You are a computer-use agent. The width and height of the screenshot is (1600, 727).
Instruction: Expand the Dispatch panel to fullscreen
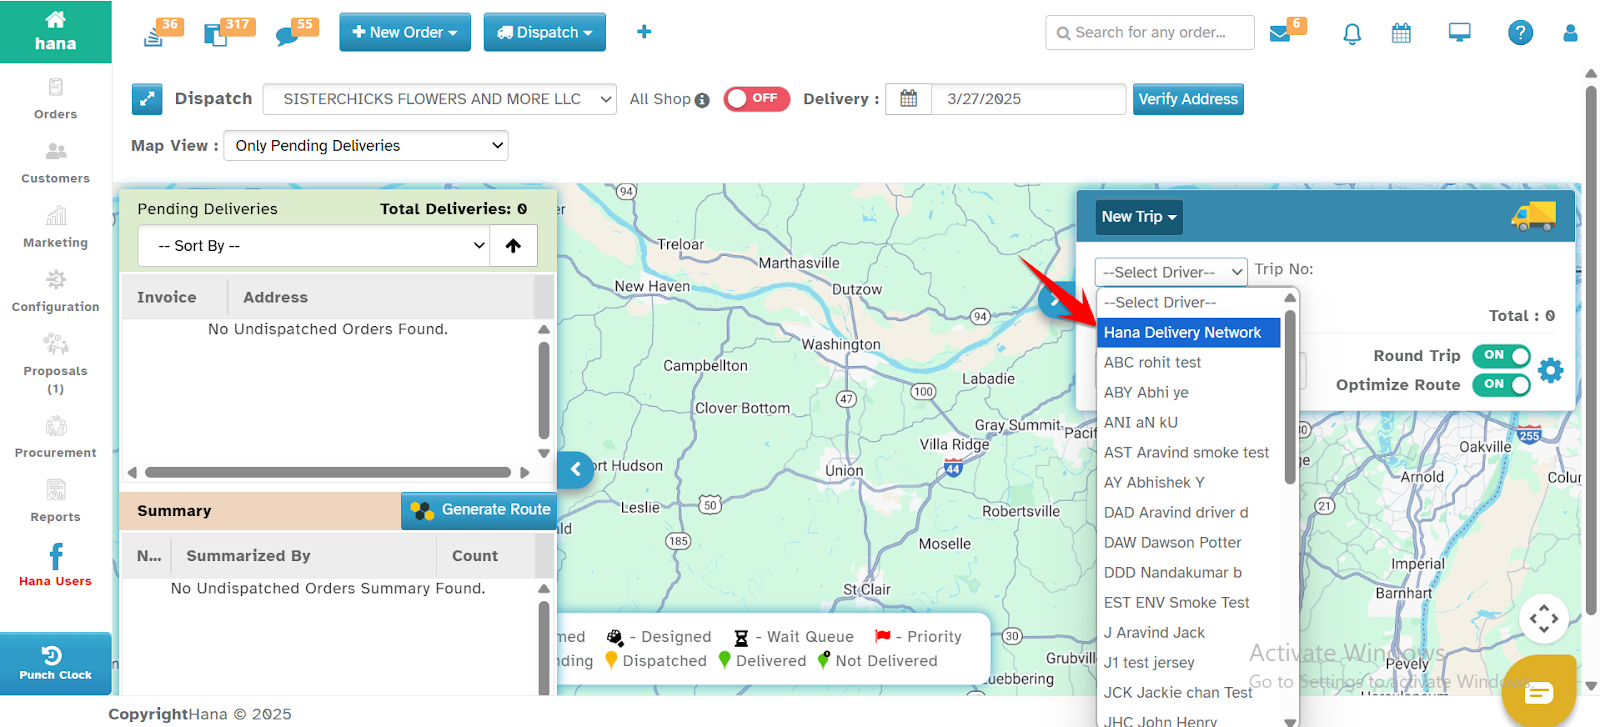pyautogui.click(x=147, y=99)
